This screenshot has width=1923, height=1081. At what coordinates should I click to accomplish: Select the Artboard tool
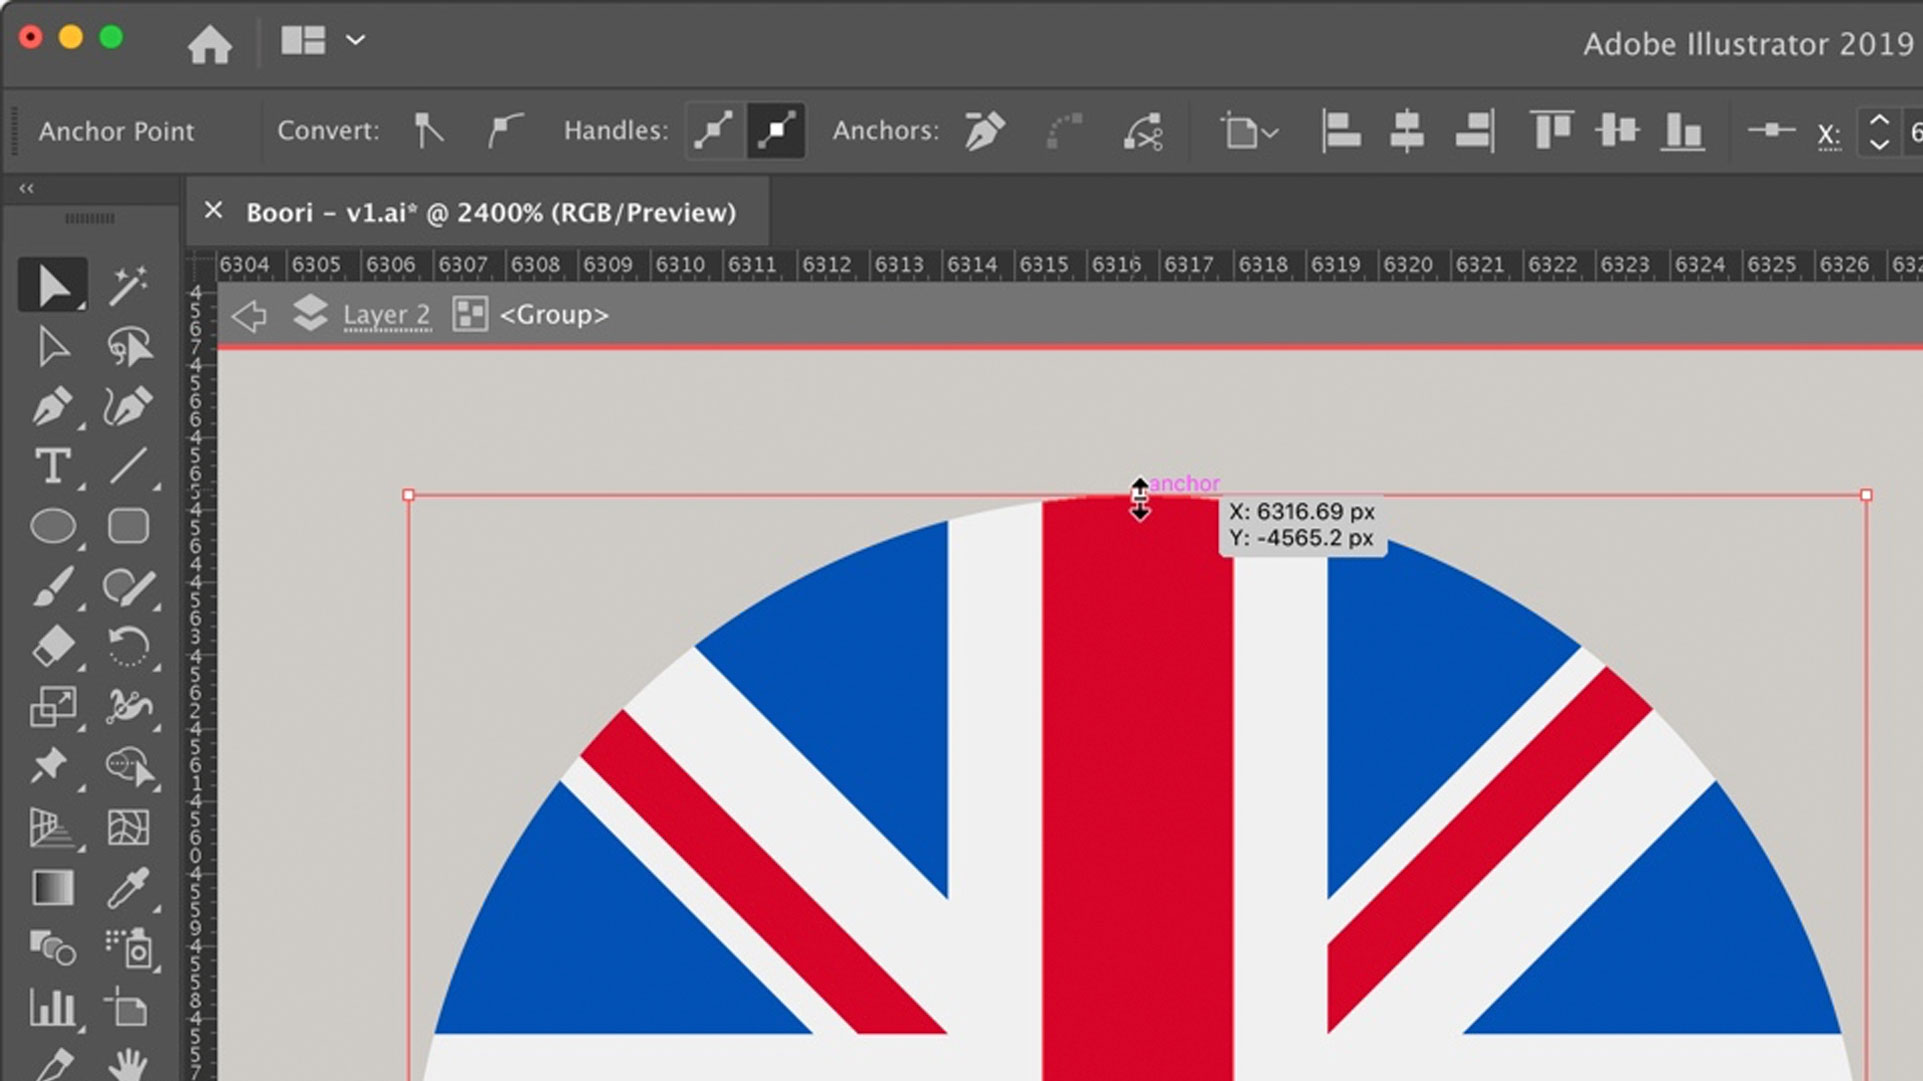click(128, 1008)
